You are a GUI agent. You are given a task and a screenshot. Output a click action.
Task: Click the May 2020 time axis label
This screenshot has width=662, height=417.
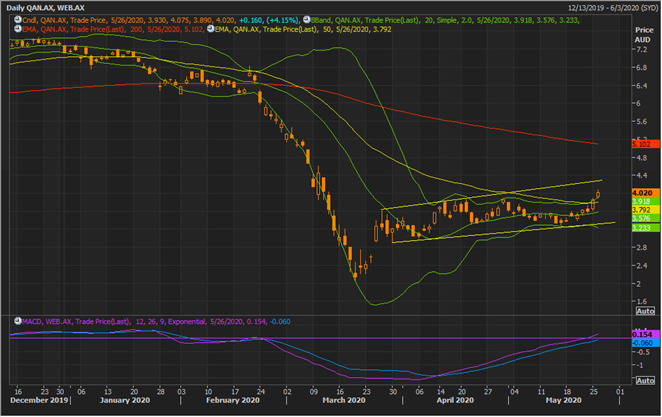tap(563, 400)
